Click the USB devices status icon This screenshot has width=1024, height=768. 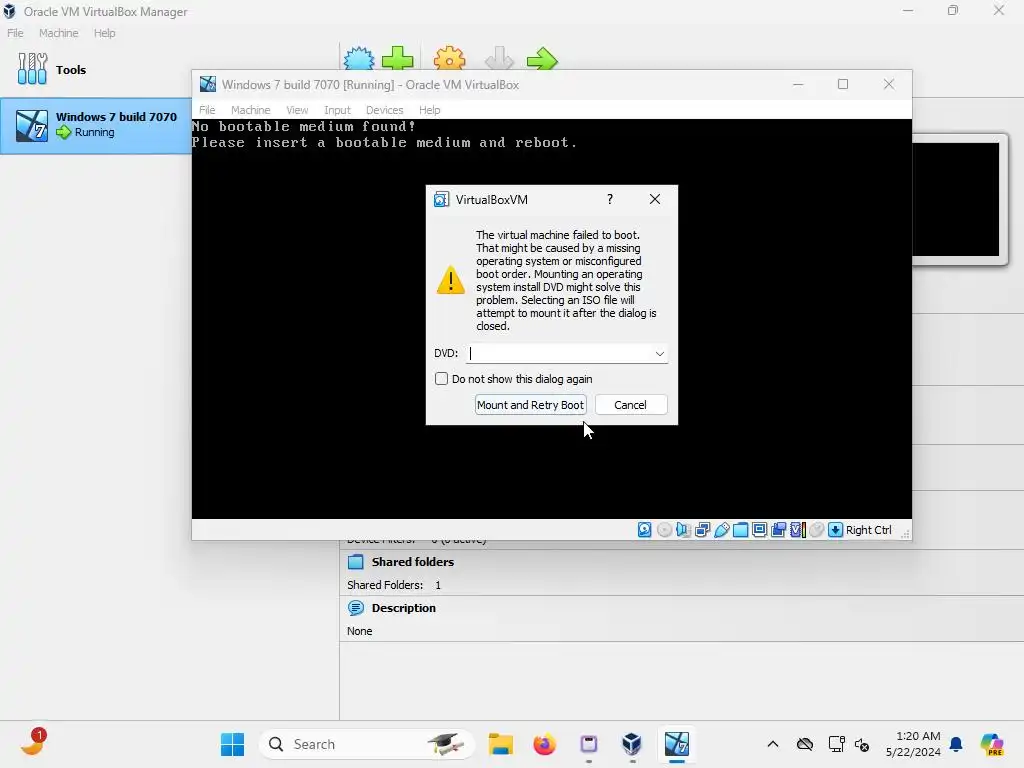722,530
